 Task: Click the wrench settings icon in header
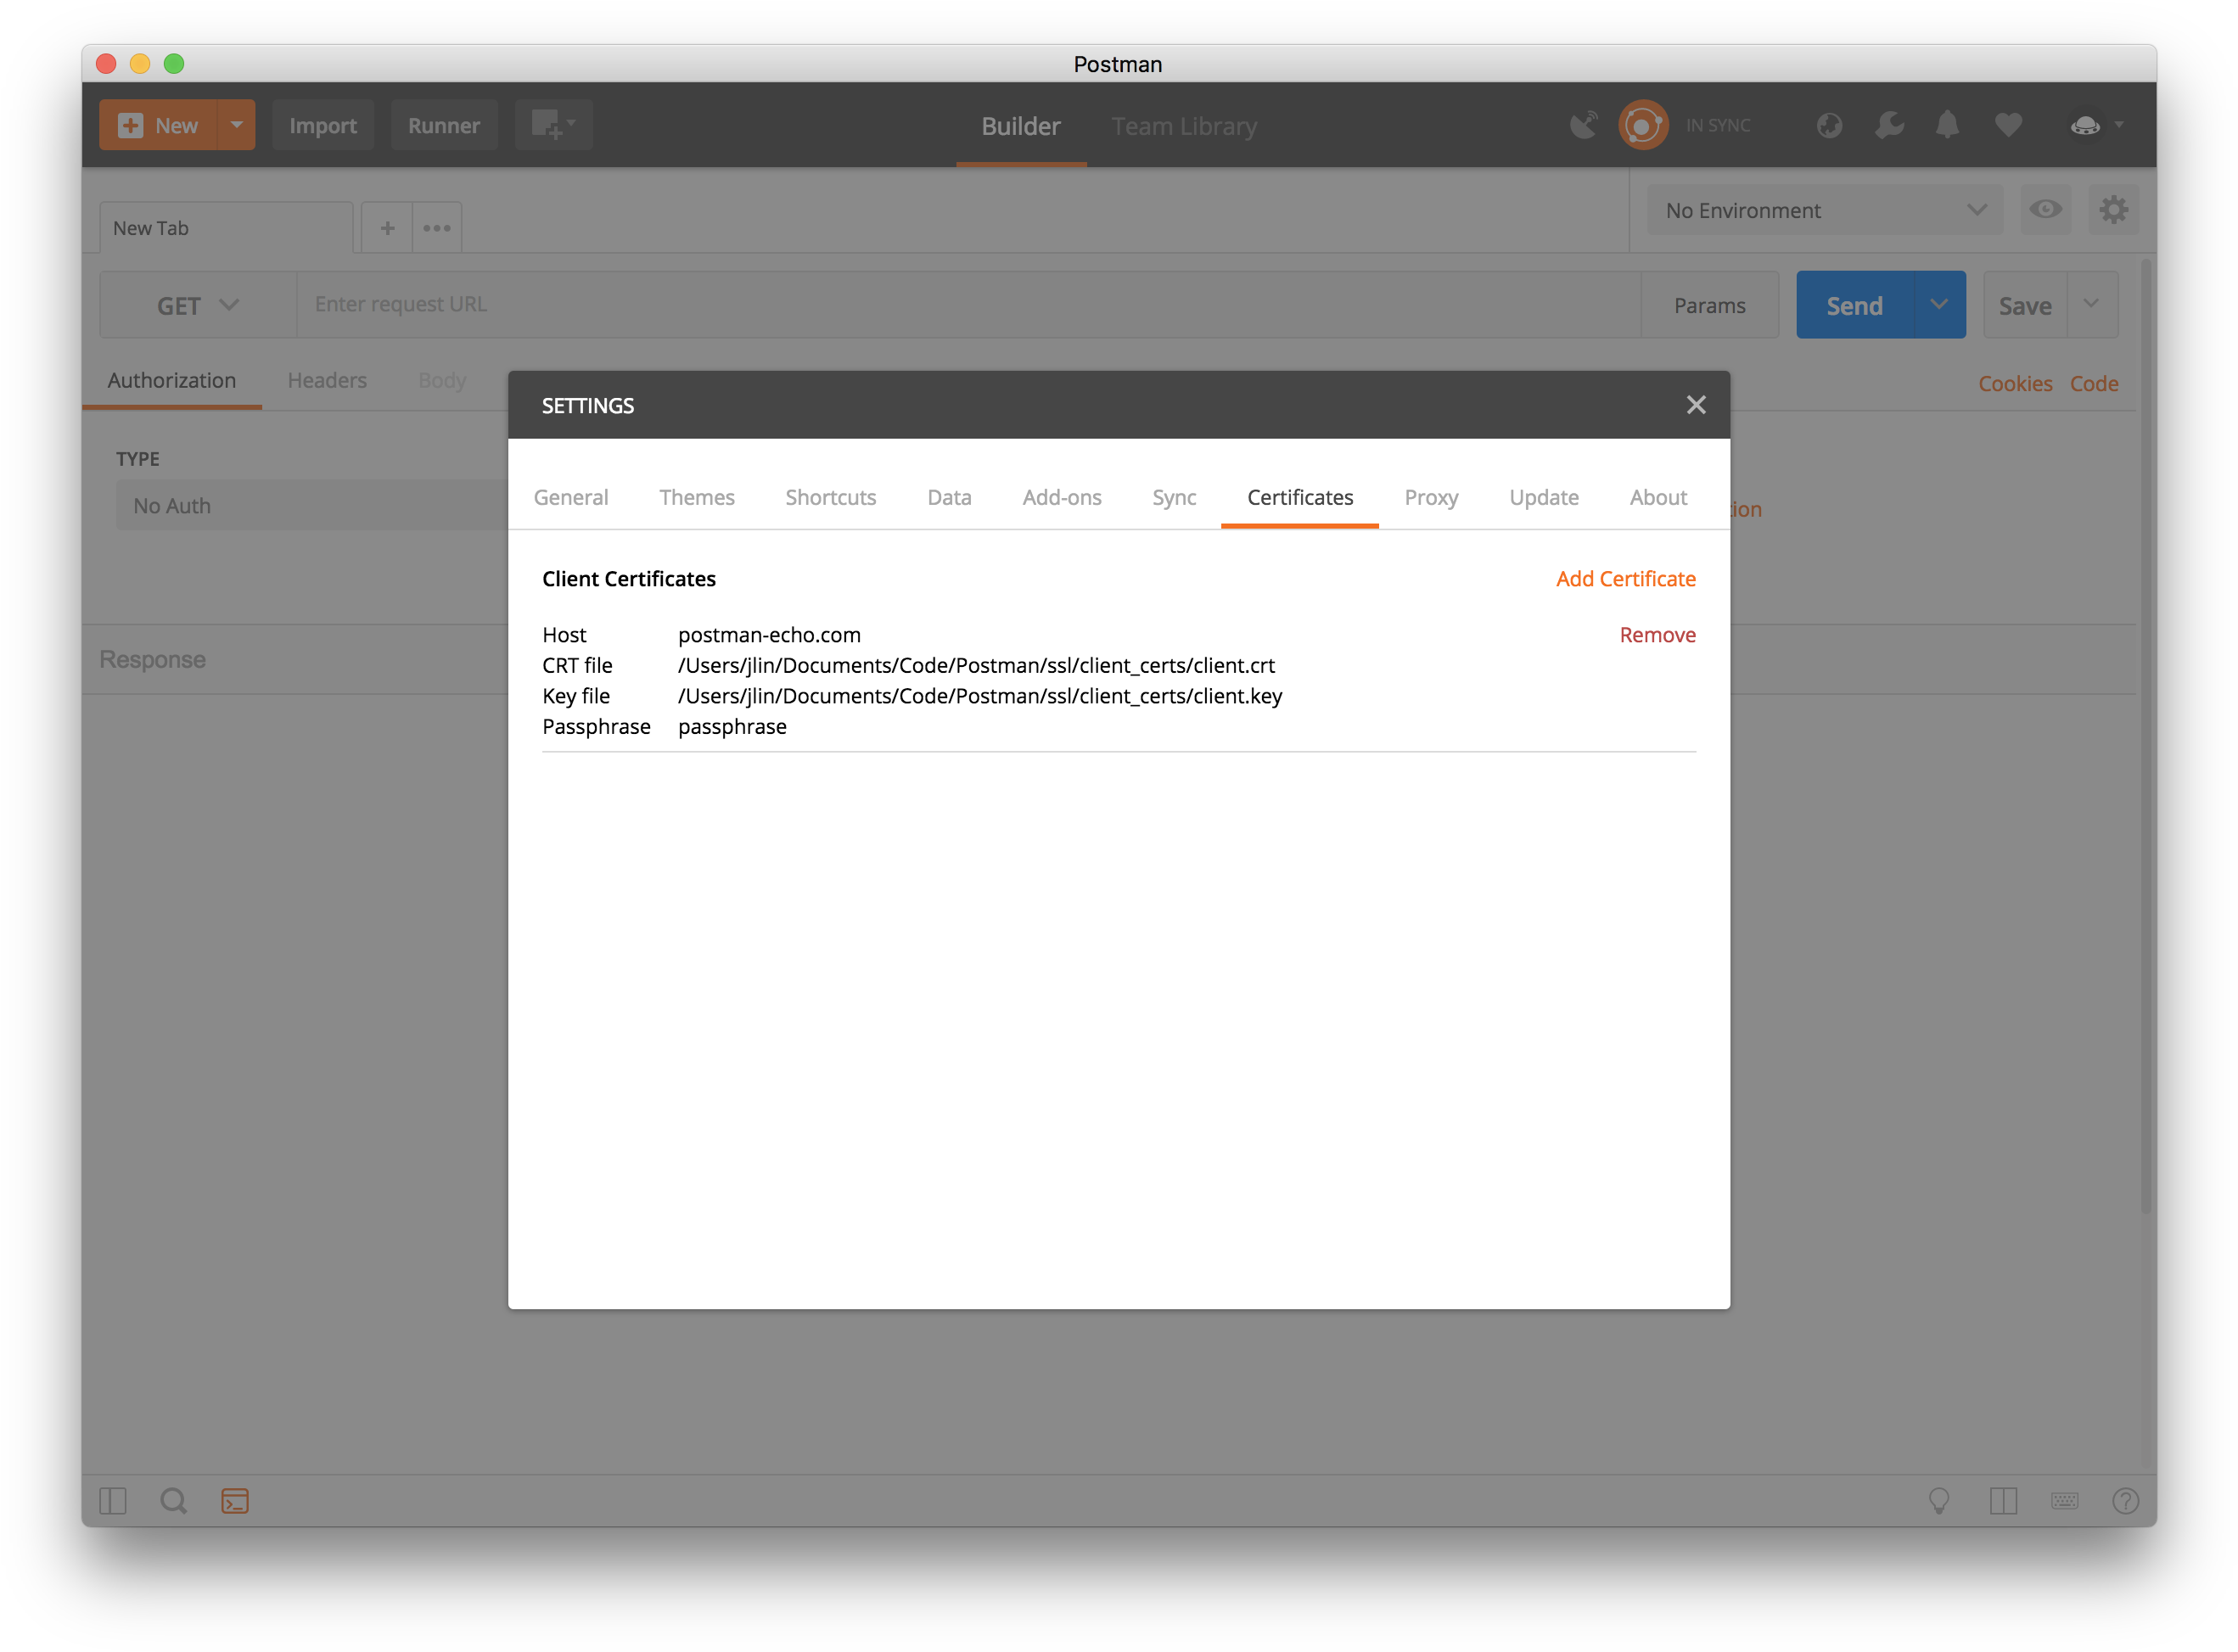[1889, 125]
